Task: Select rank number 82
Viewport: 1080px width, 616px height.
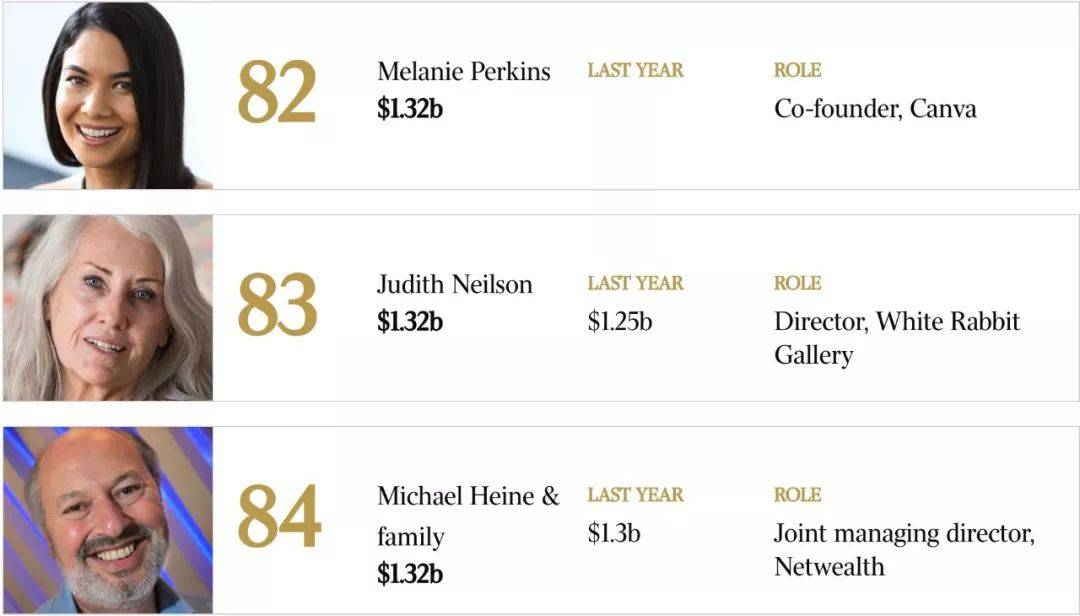Action: click(x=277, y=92)
